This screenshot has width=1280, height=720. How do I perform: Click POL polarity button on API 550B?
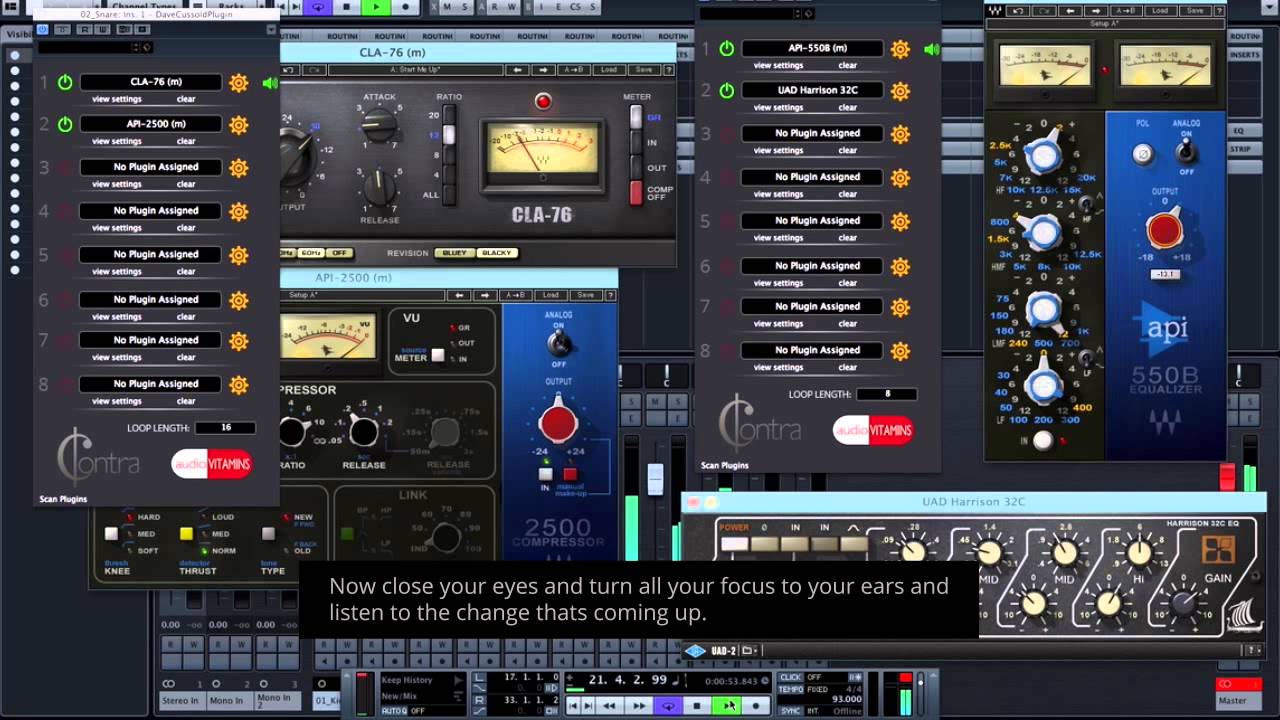[1142, 154]
